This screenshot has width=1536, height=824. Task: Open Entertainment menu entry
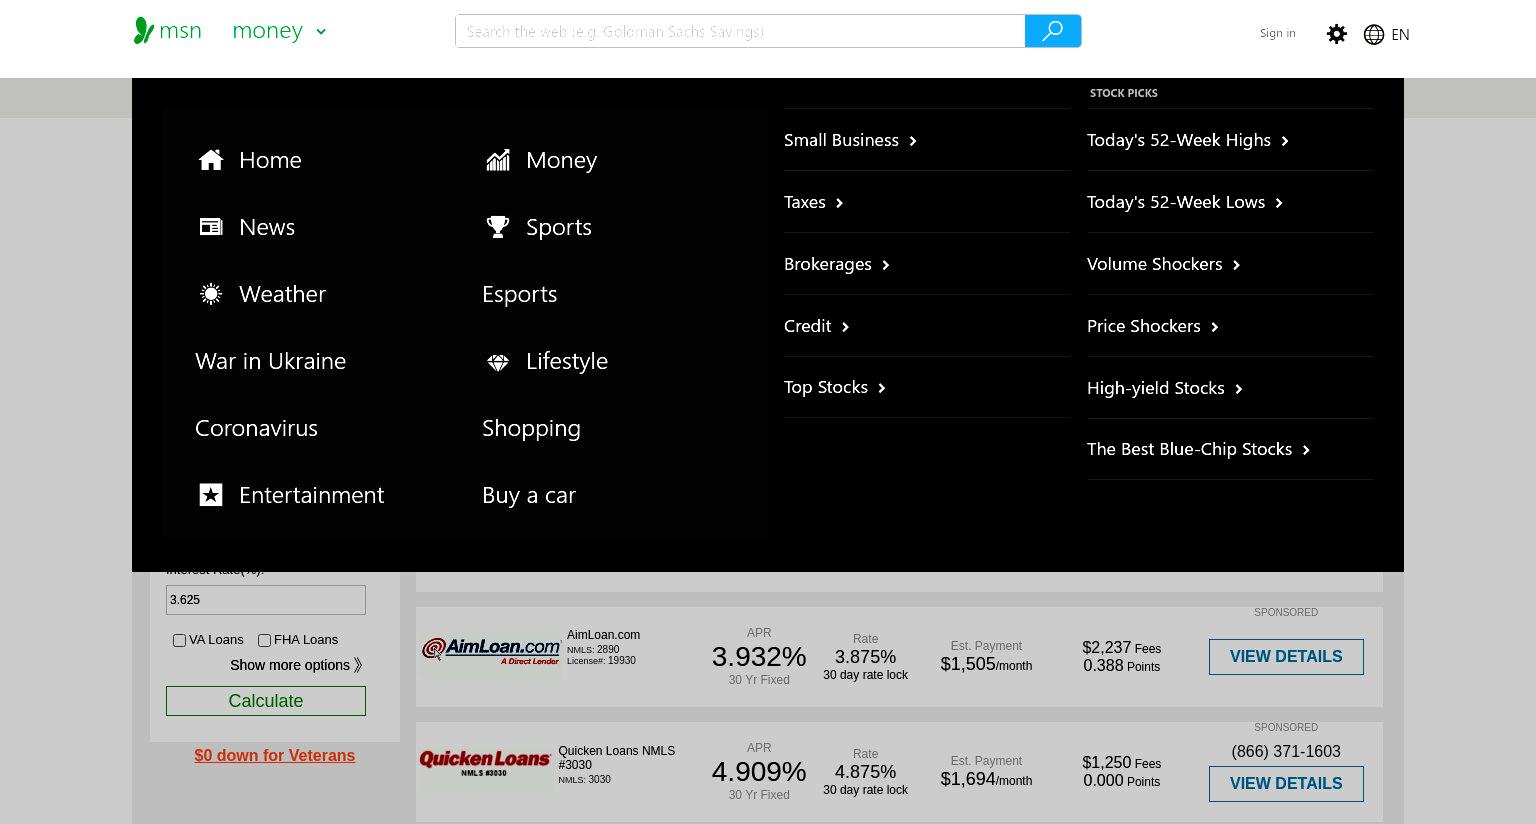[x=311, y=495]
